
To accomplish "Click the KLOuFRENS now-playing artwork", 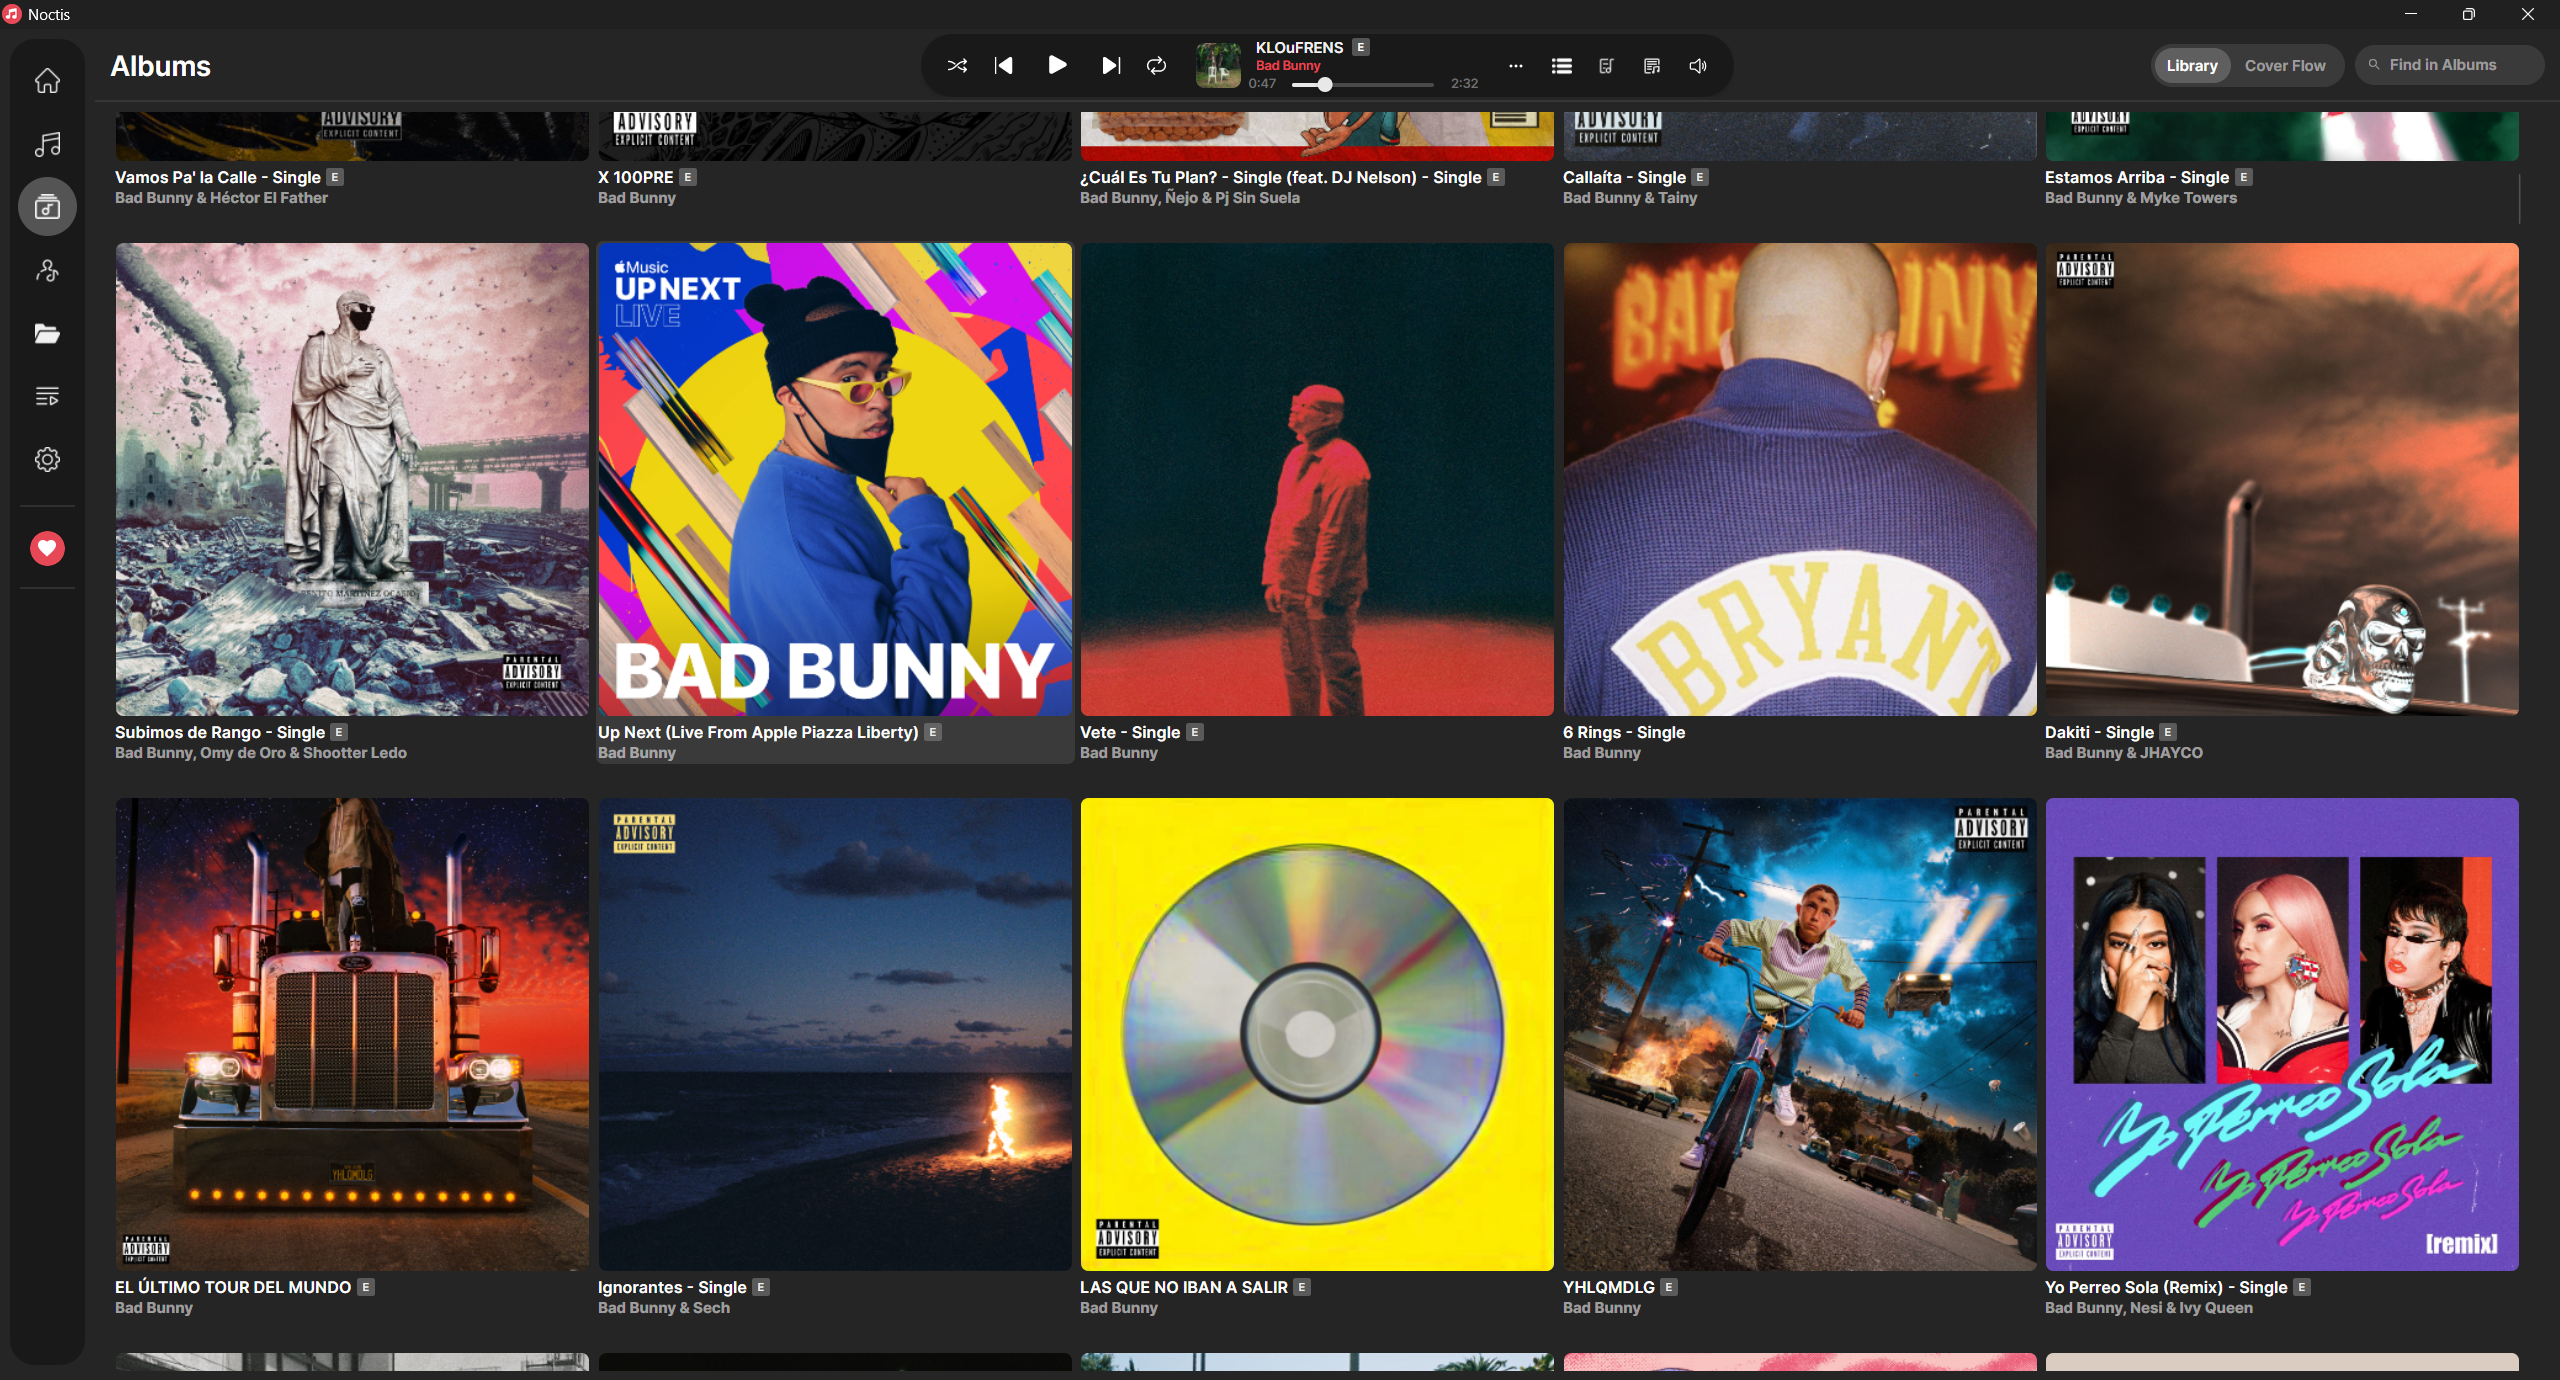I will click(x=1219, y=66).
